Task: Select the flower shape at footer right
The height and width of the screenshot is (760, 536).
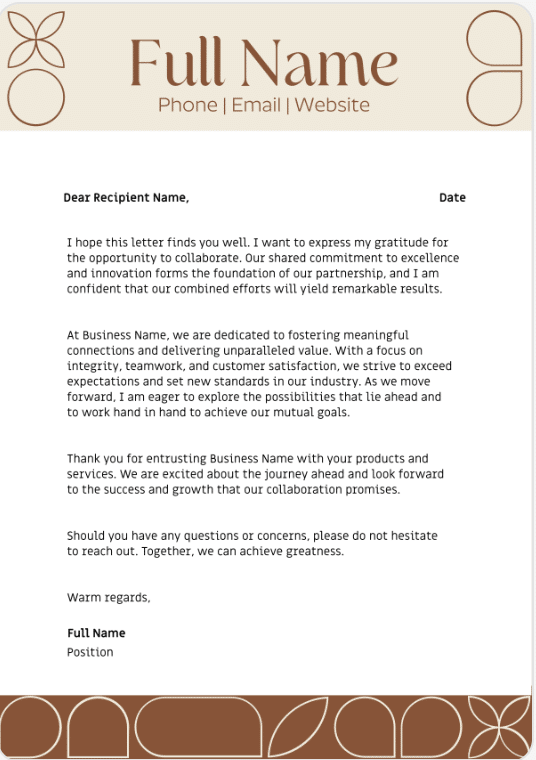Action: (499, 728)
